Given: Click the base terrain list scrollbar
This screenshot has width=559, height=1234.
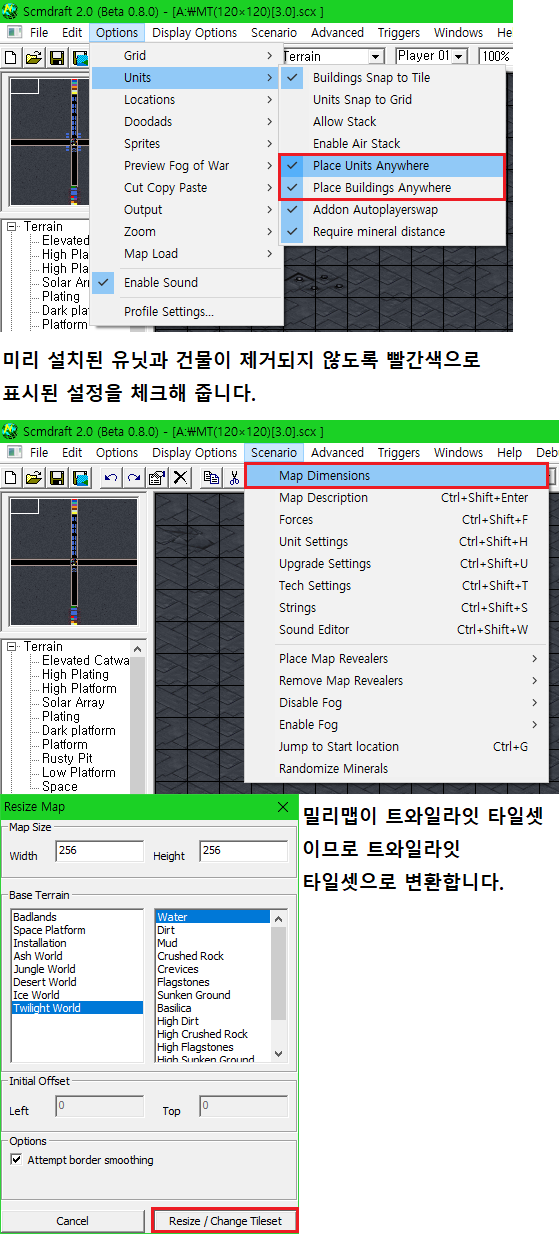Looking at the screenshot, I should tap(279, 986).
